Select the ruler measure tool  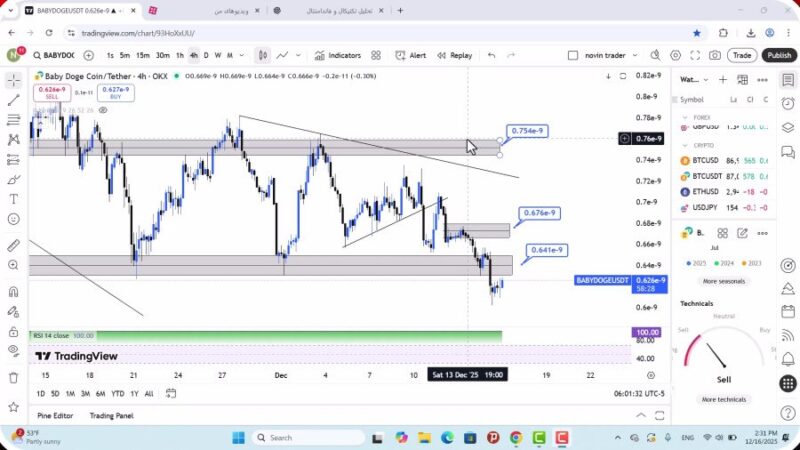(x=14, y=245)
